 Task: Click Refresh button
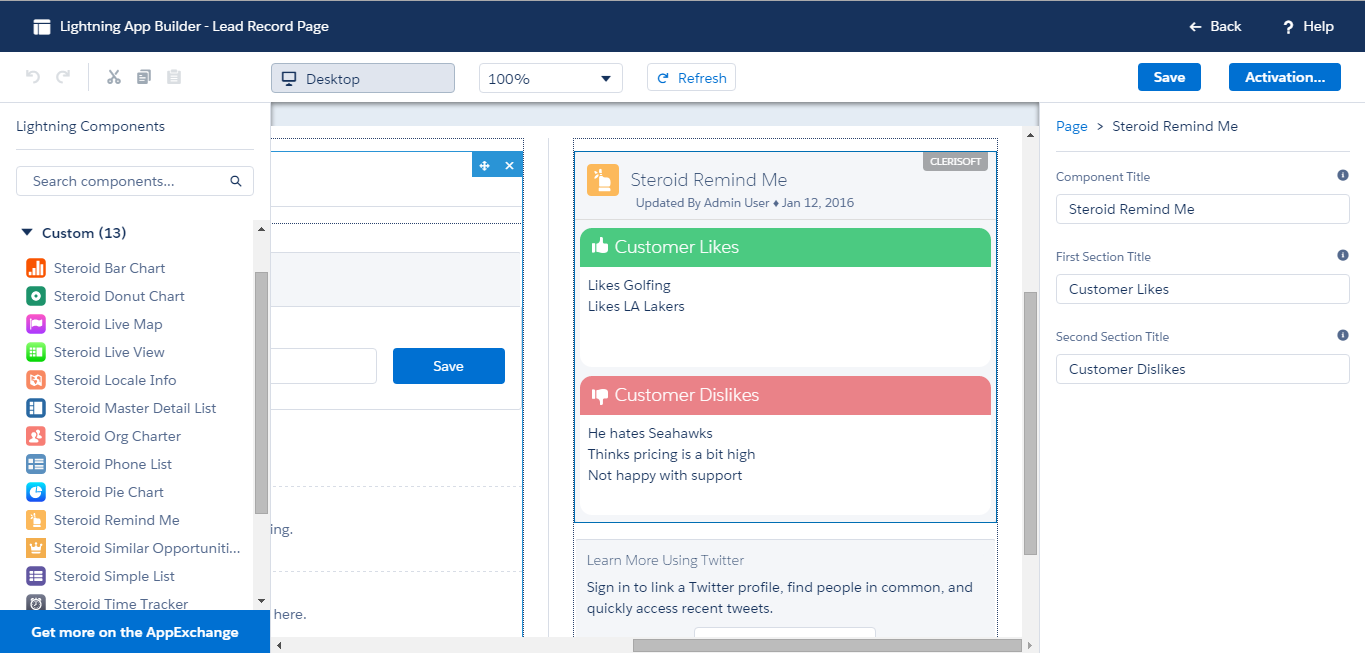pyautogui.click(x=692, y=78)
